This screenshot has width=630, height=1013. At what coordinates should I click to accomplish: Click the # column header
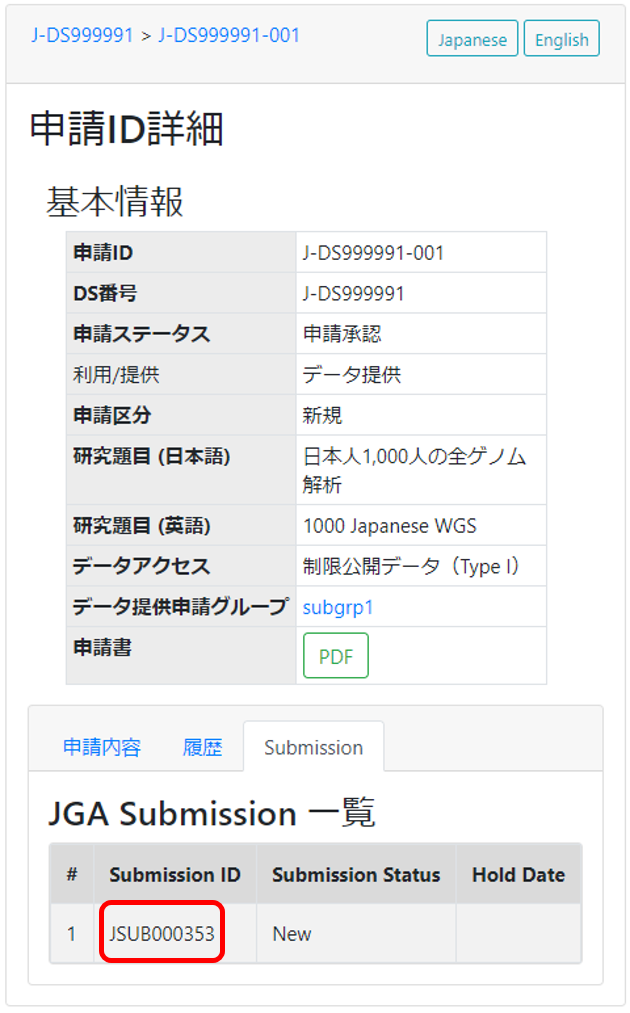pyautogui.click(x=72, y=875)
